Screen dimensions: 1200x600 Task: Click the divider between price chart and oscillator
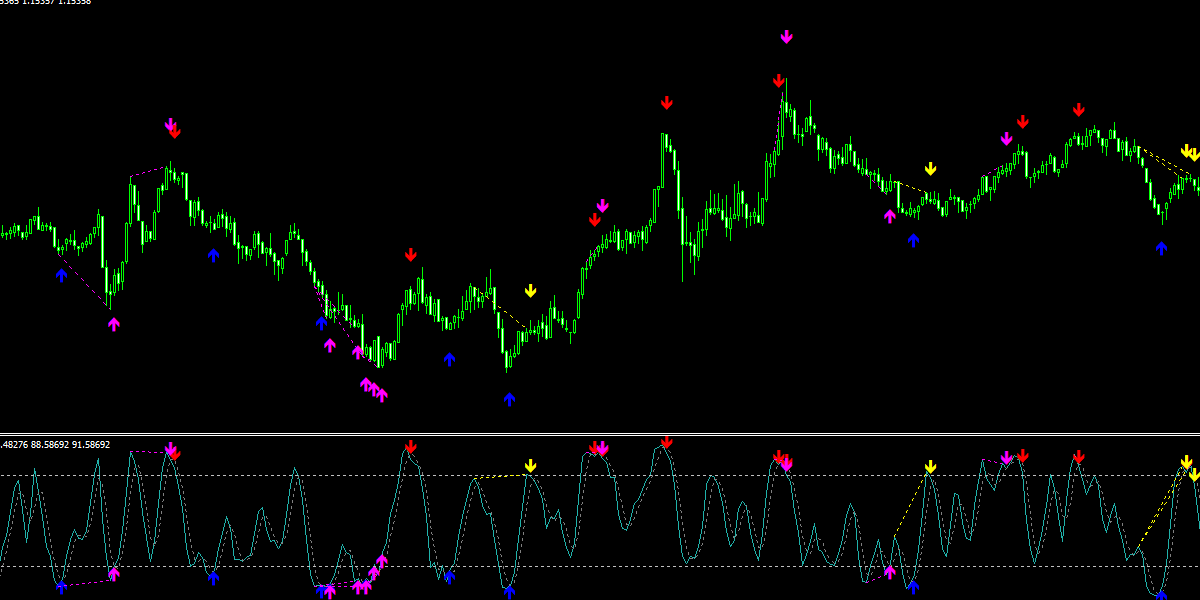pos(600,434)
